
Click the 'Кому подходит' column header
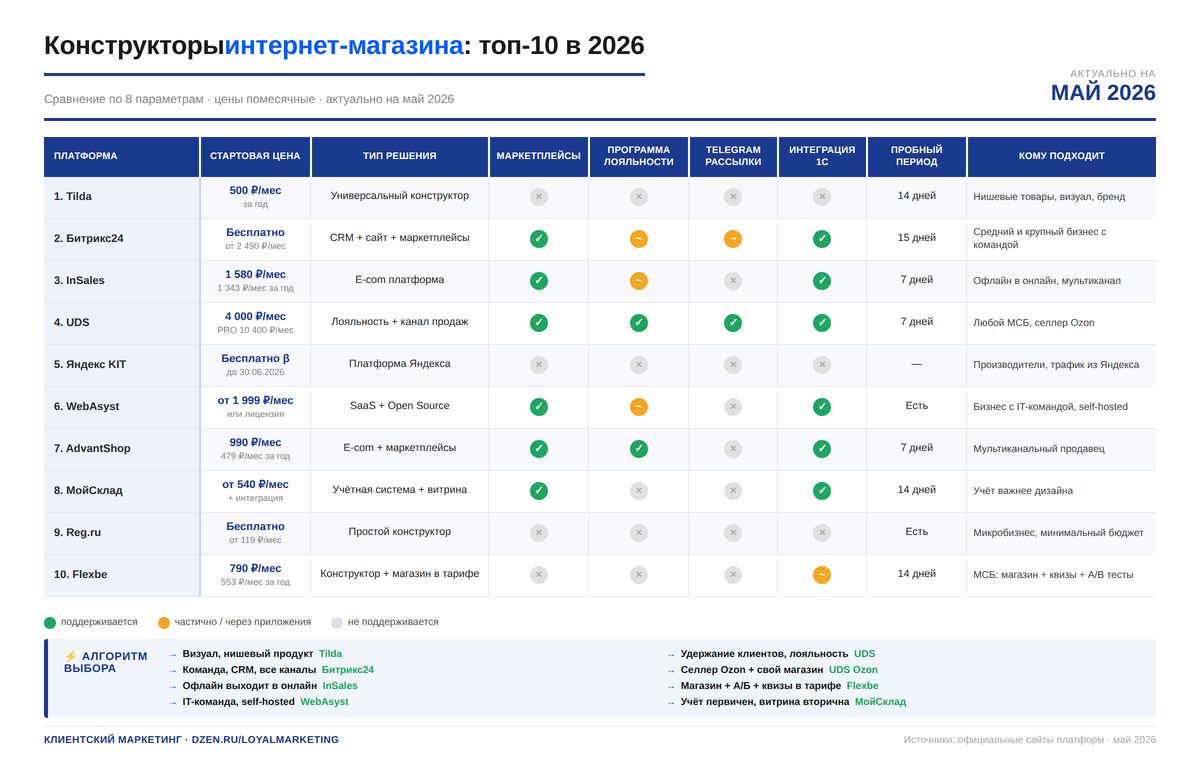click(1062, 157)
